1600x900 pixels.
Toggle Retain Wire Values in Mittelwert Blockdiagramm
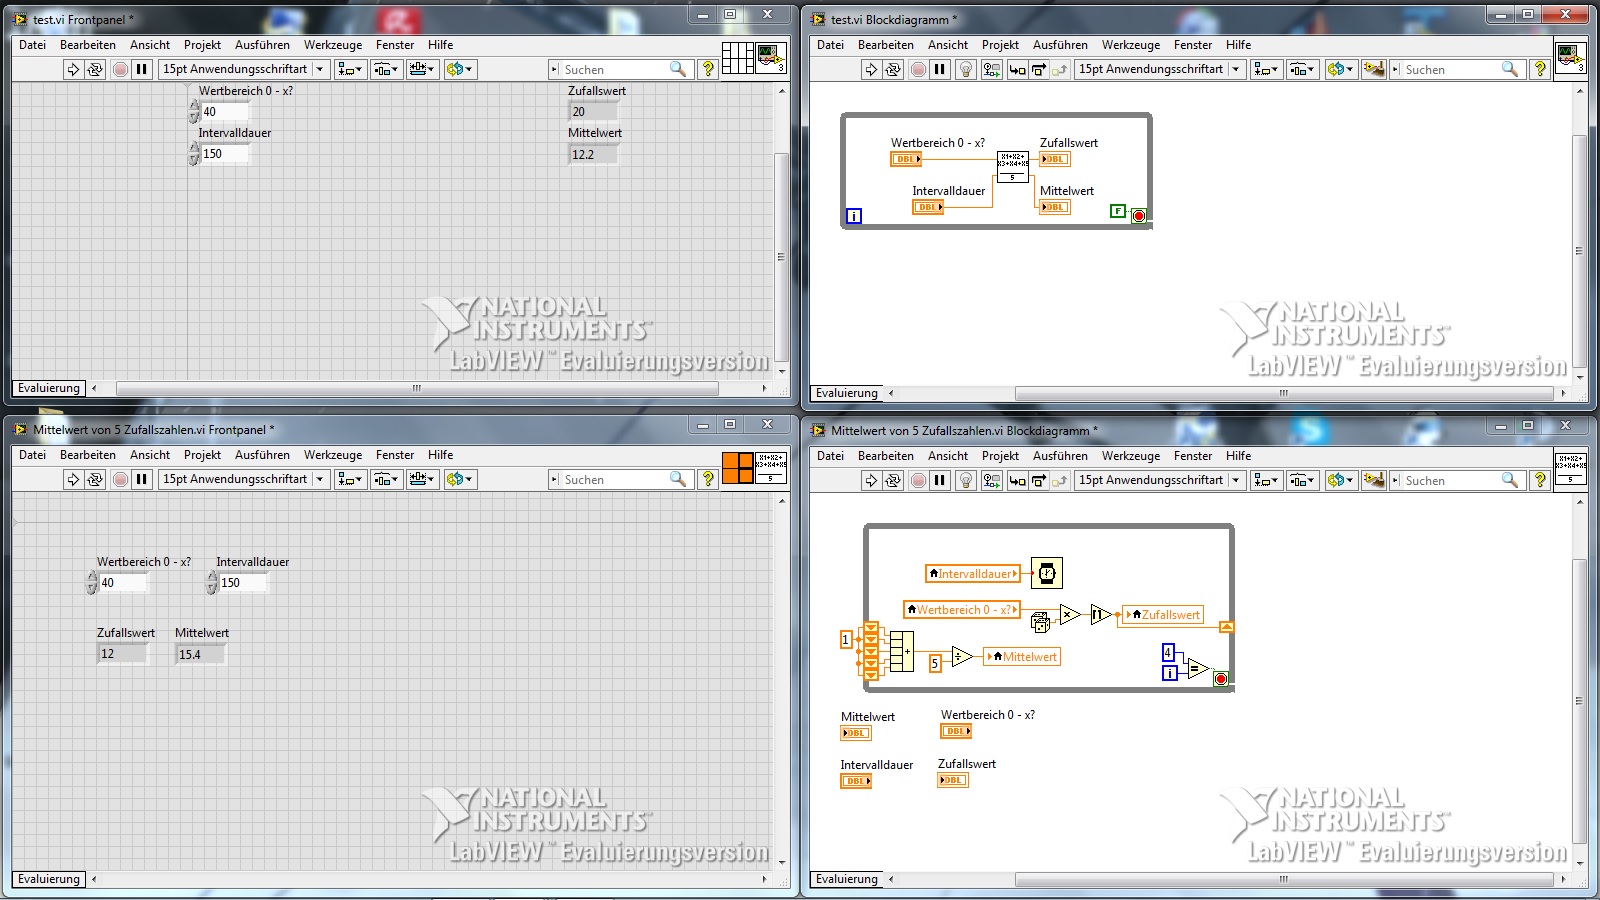click(x=991, y=480)
